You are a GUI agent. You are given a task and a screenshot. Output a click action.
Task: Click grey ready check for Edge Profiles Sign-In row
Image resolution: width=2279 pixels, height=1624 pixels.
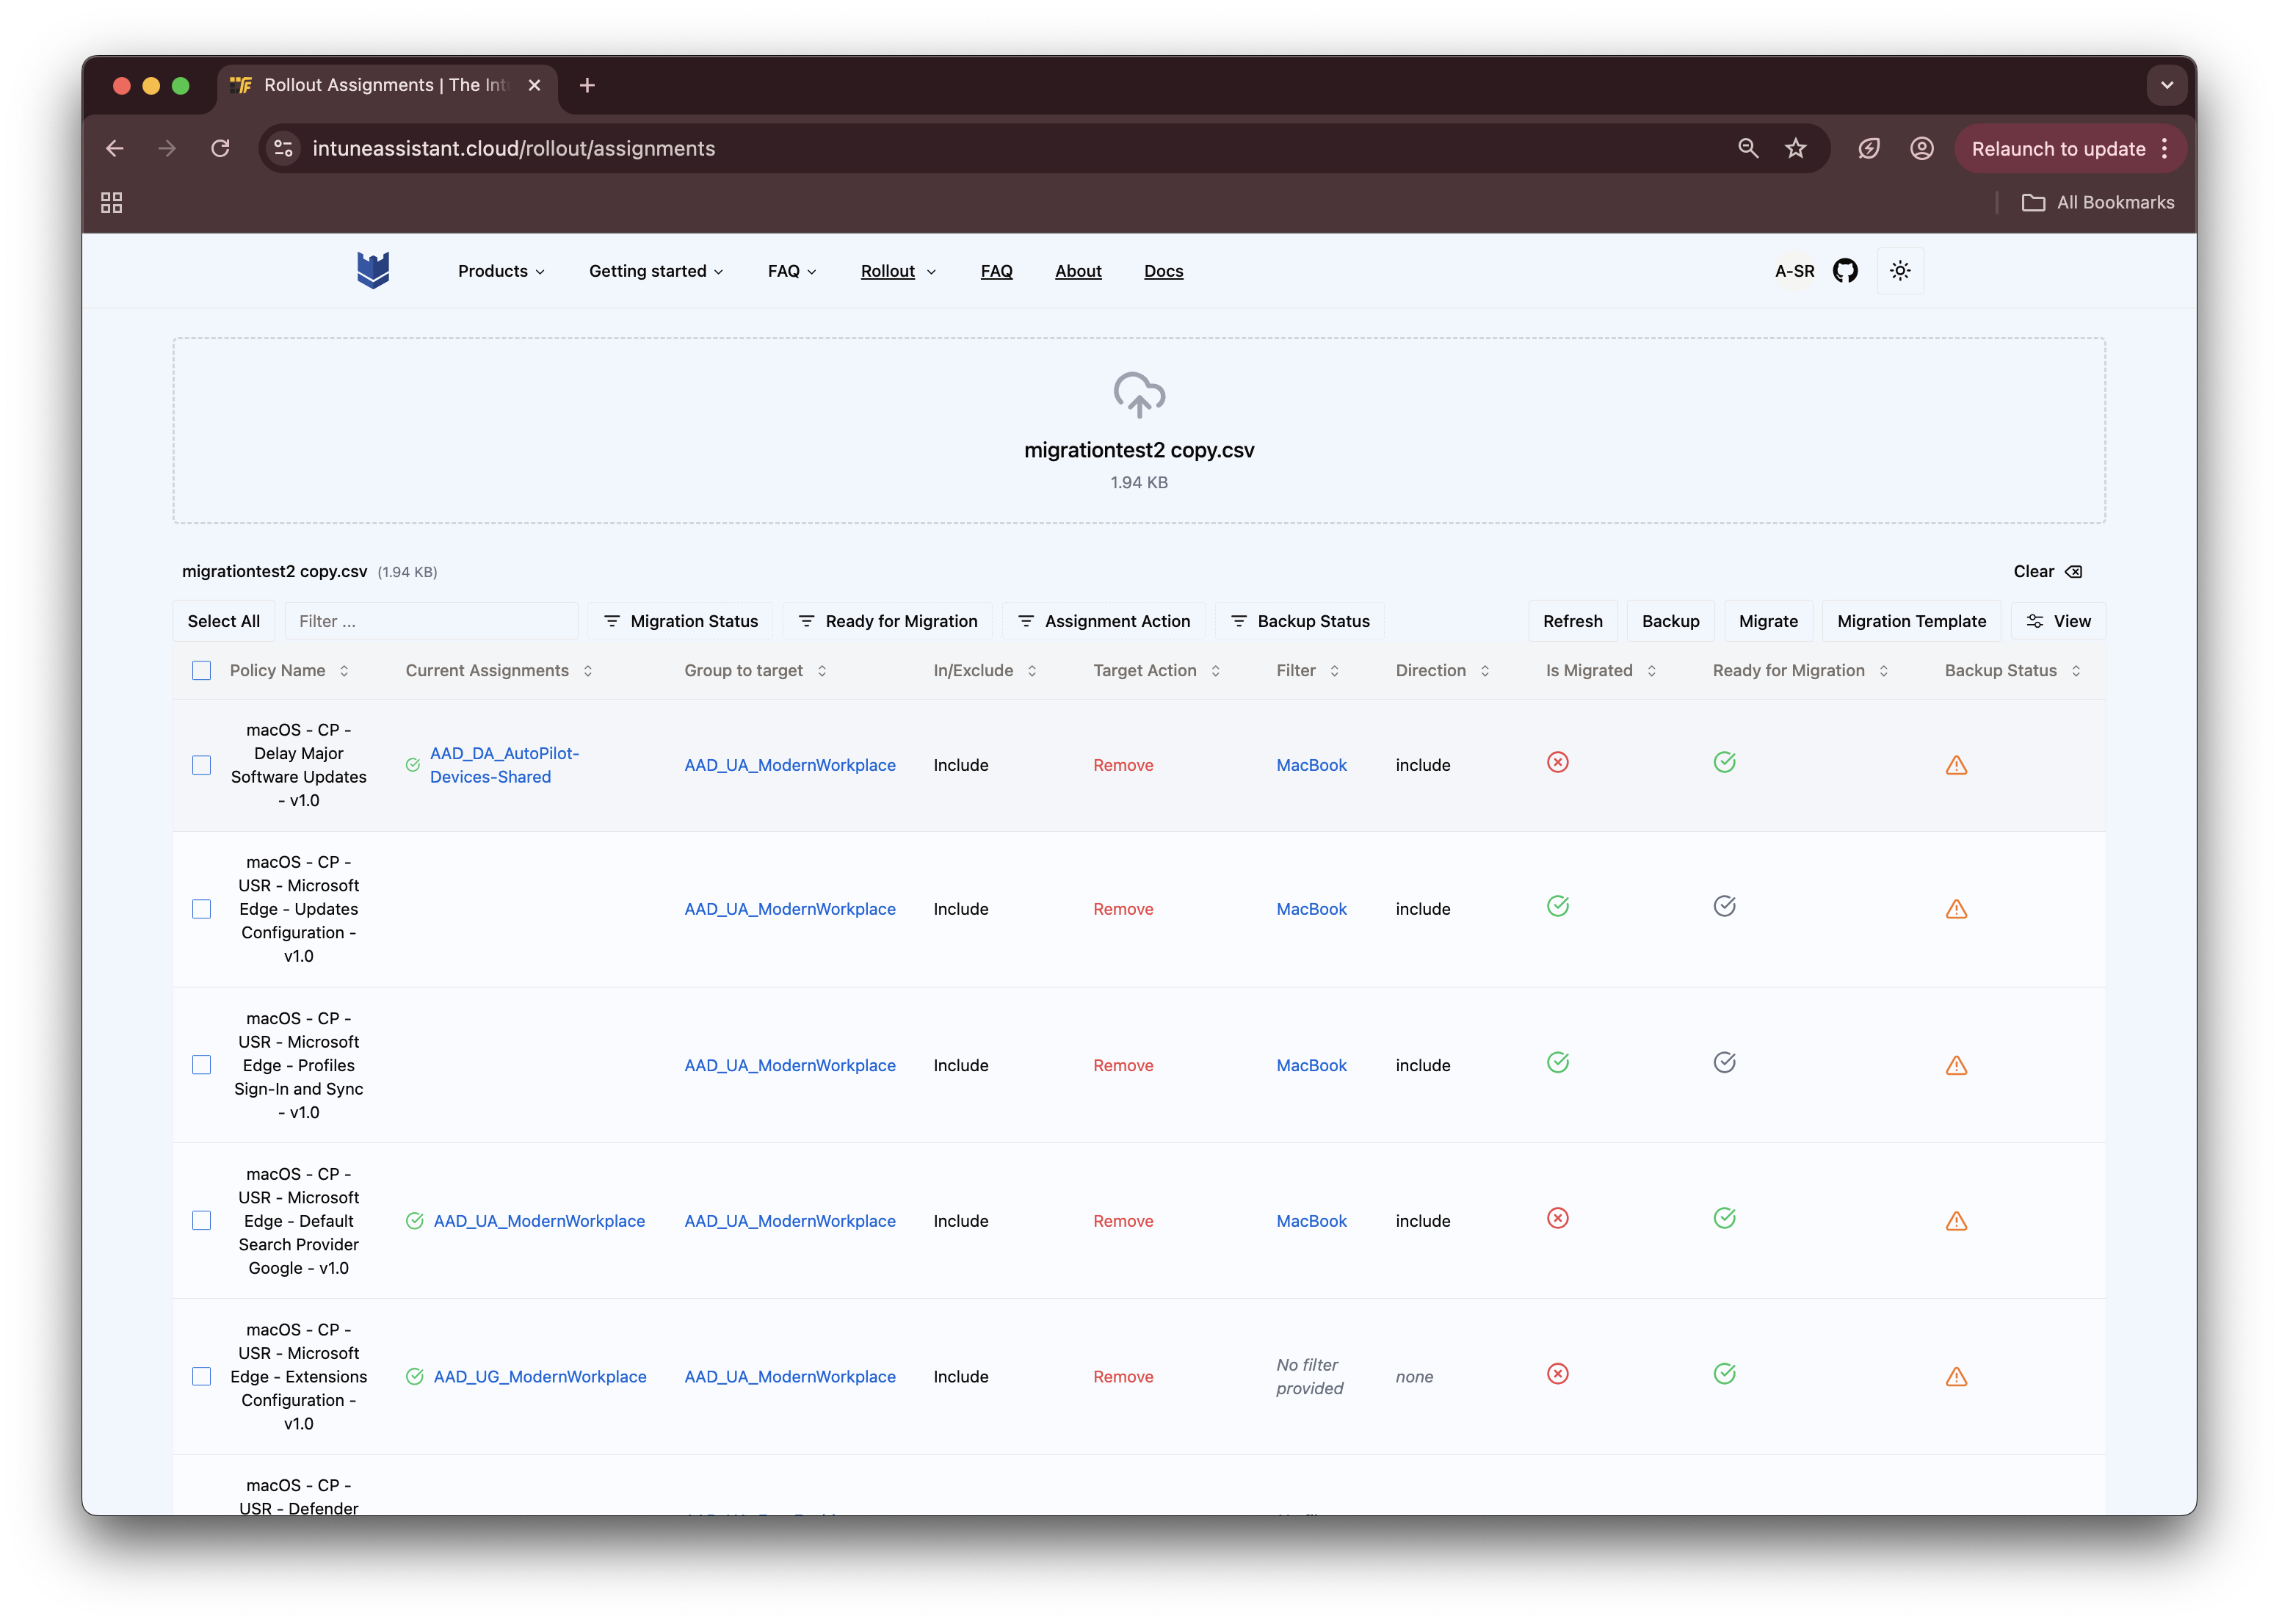coord(1725,1062)
